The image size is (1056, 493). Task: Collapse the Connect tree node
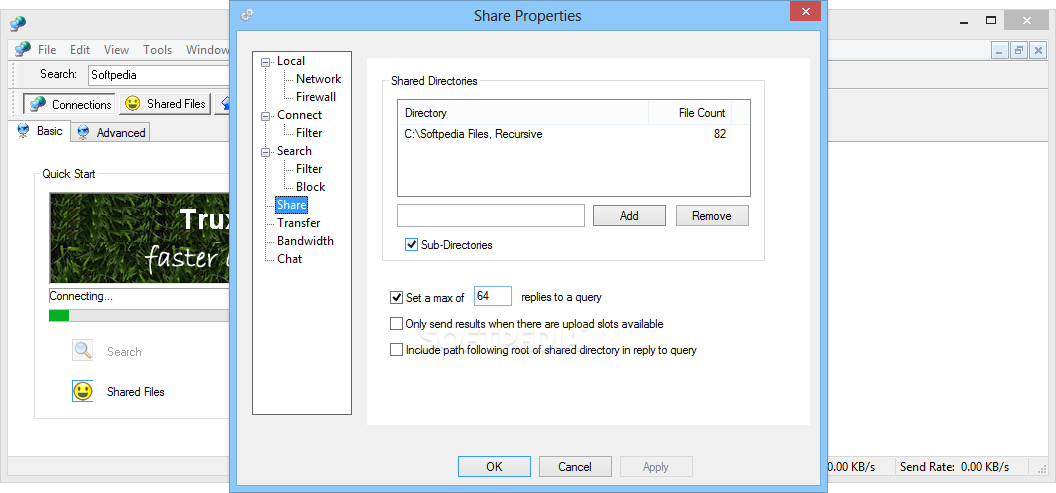point(266,115)
